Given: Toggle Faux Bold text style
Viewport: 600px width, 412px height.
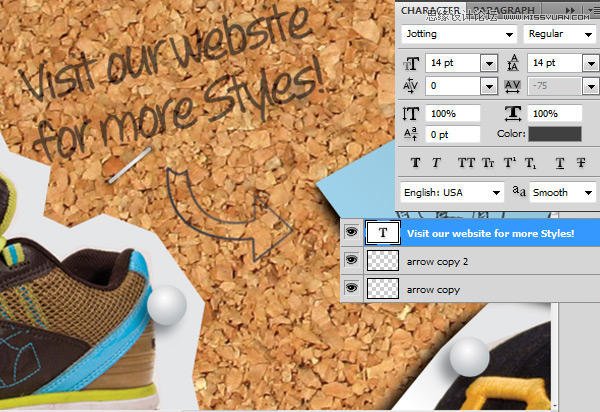Looking at the screenshot, I should click(416, 163).
